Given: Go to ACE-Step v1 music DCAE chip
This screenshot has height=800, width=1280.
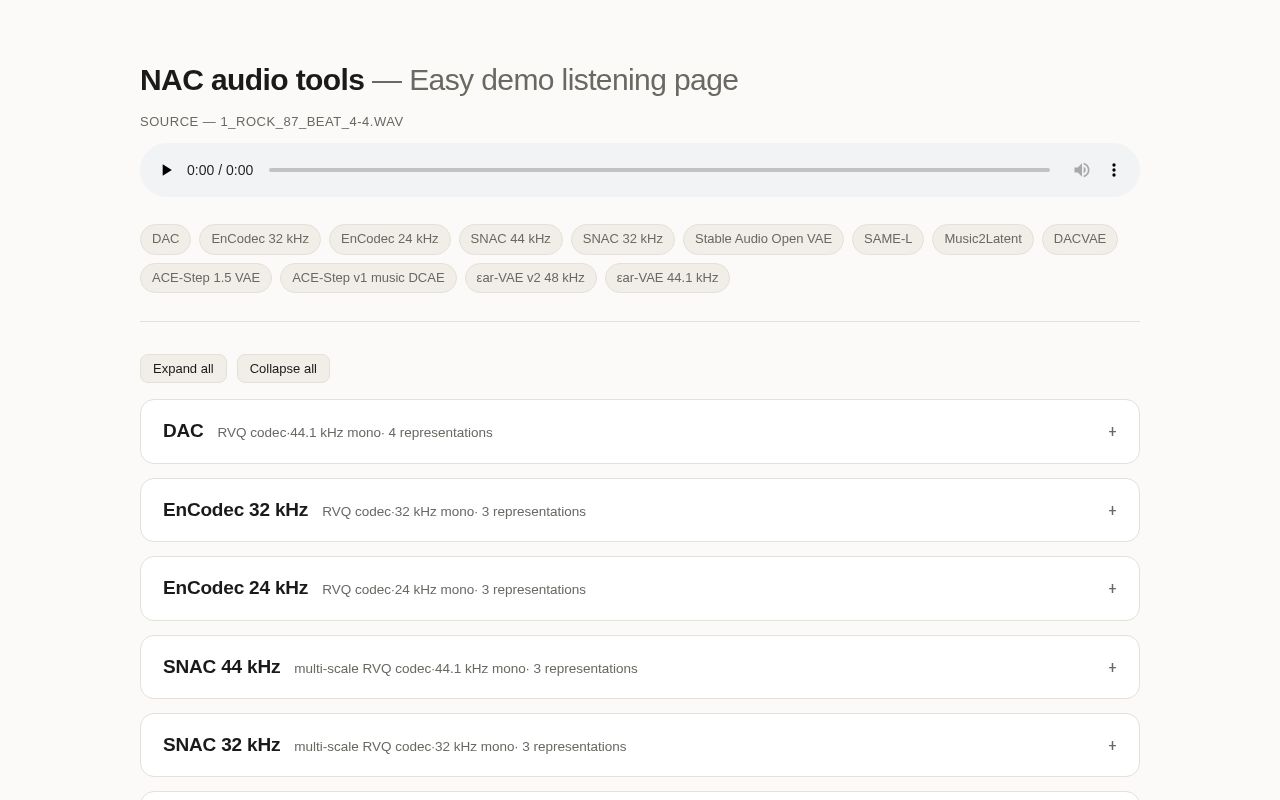Looking at the screenshot, I should pos(368,278).
